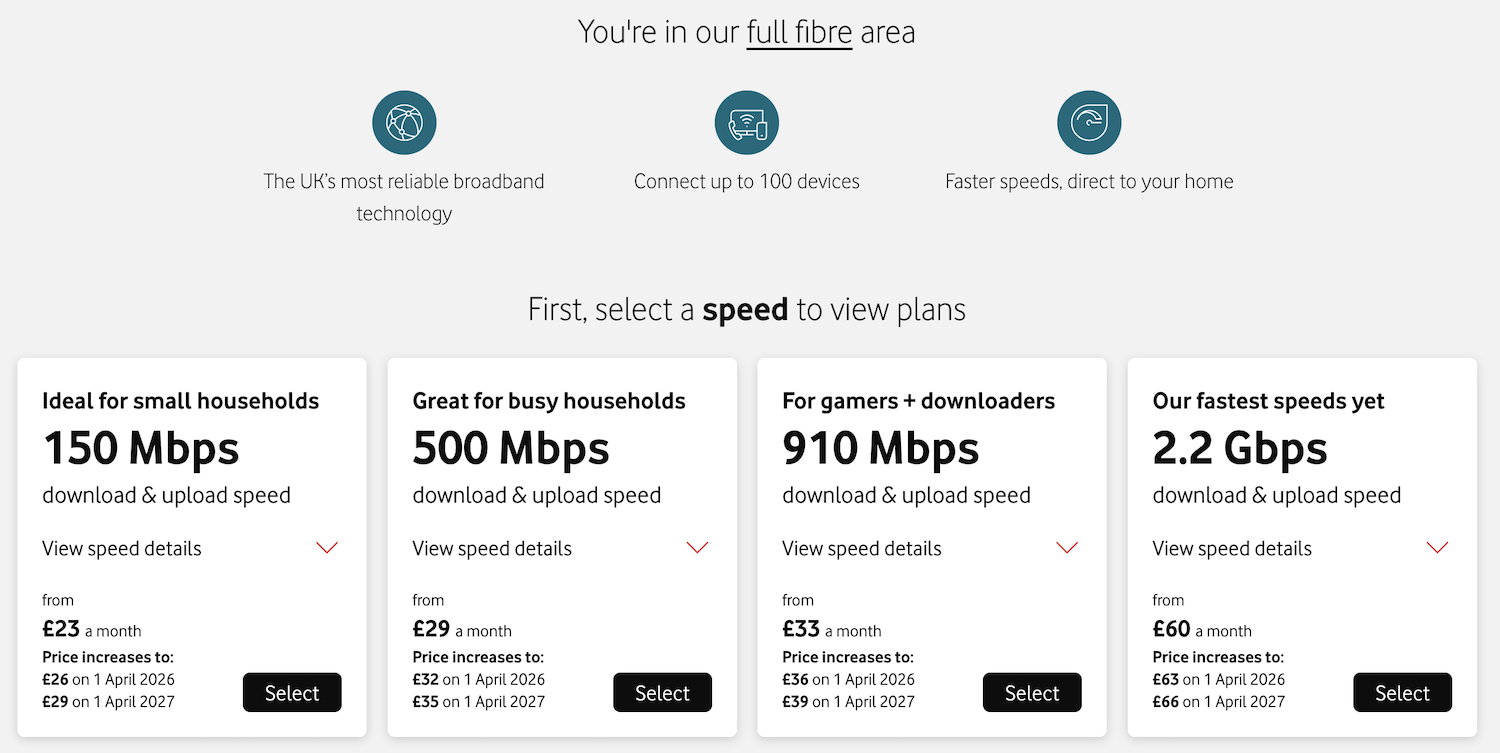The height and width of the screenshot is (753, 1500).
Task: Select the 910 Mbps plan
Action: (x=1032, y=693)
